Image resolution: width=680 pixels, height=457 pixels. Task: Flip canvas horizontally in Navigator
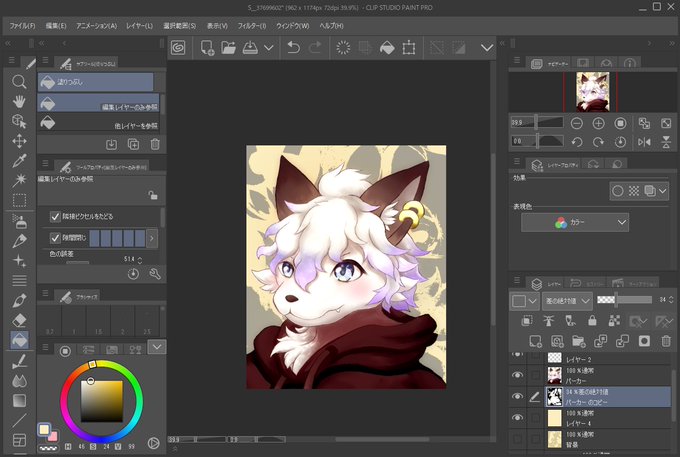tap(644, 142)
